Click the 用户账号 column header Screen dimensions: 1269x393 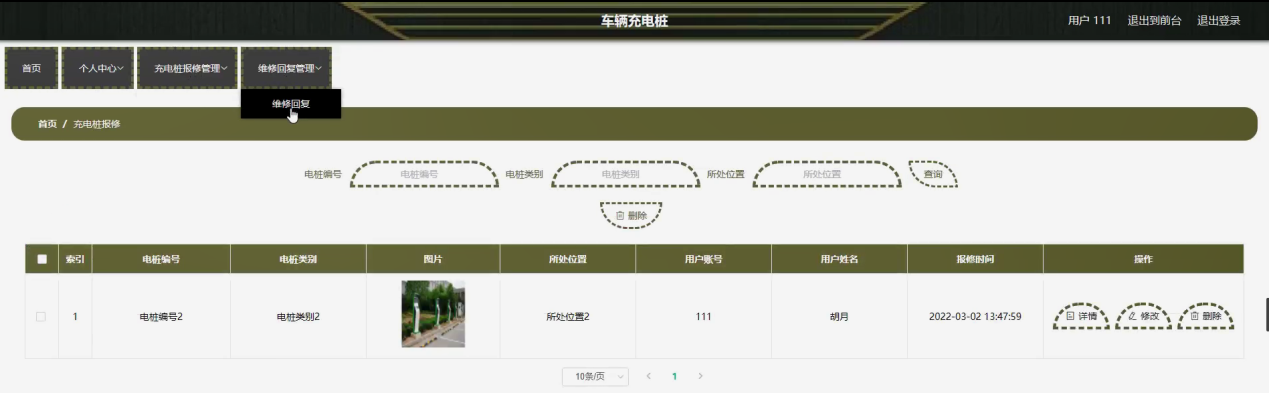[703, 259]
